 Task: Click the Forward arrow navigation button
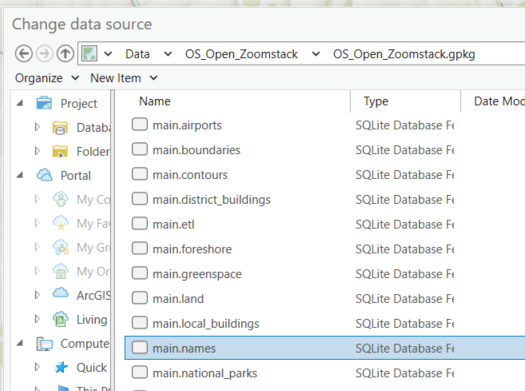point(44,54)
